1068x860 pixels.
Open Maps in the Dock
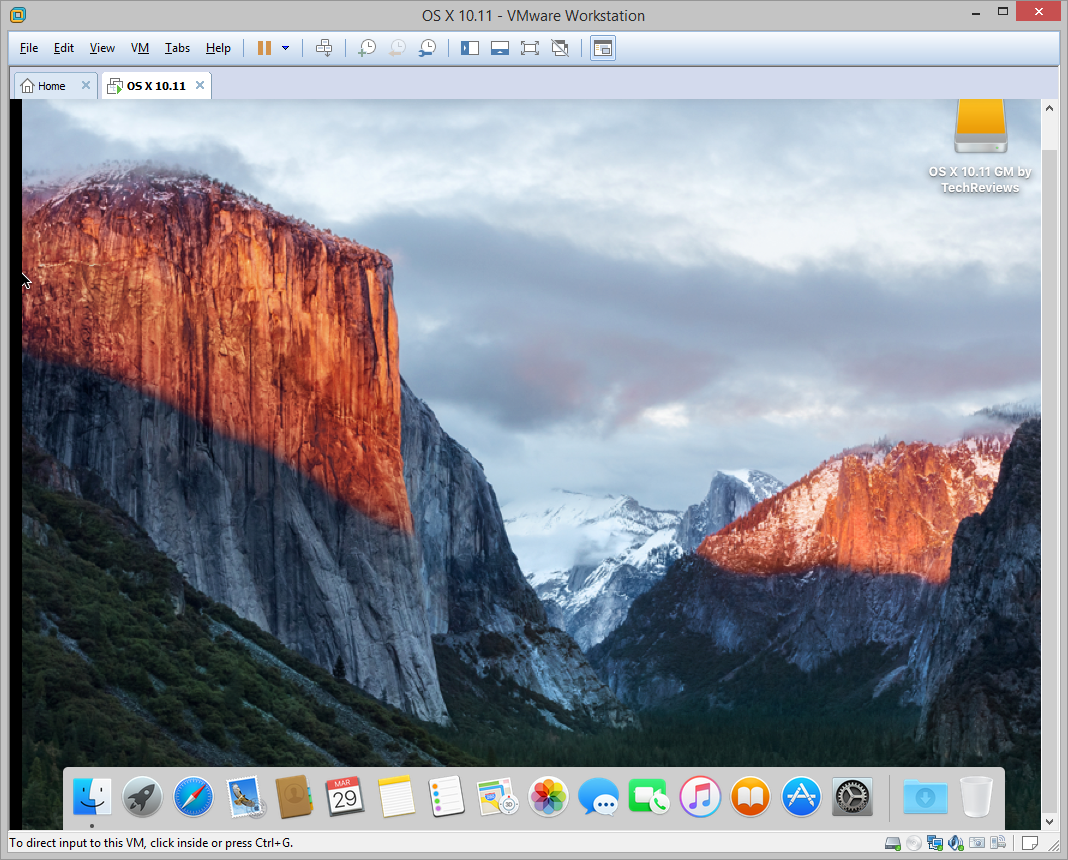(x=498, y=796)
